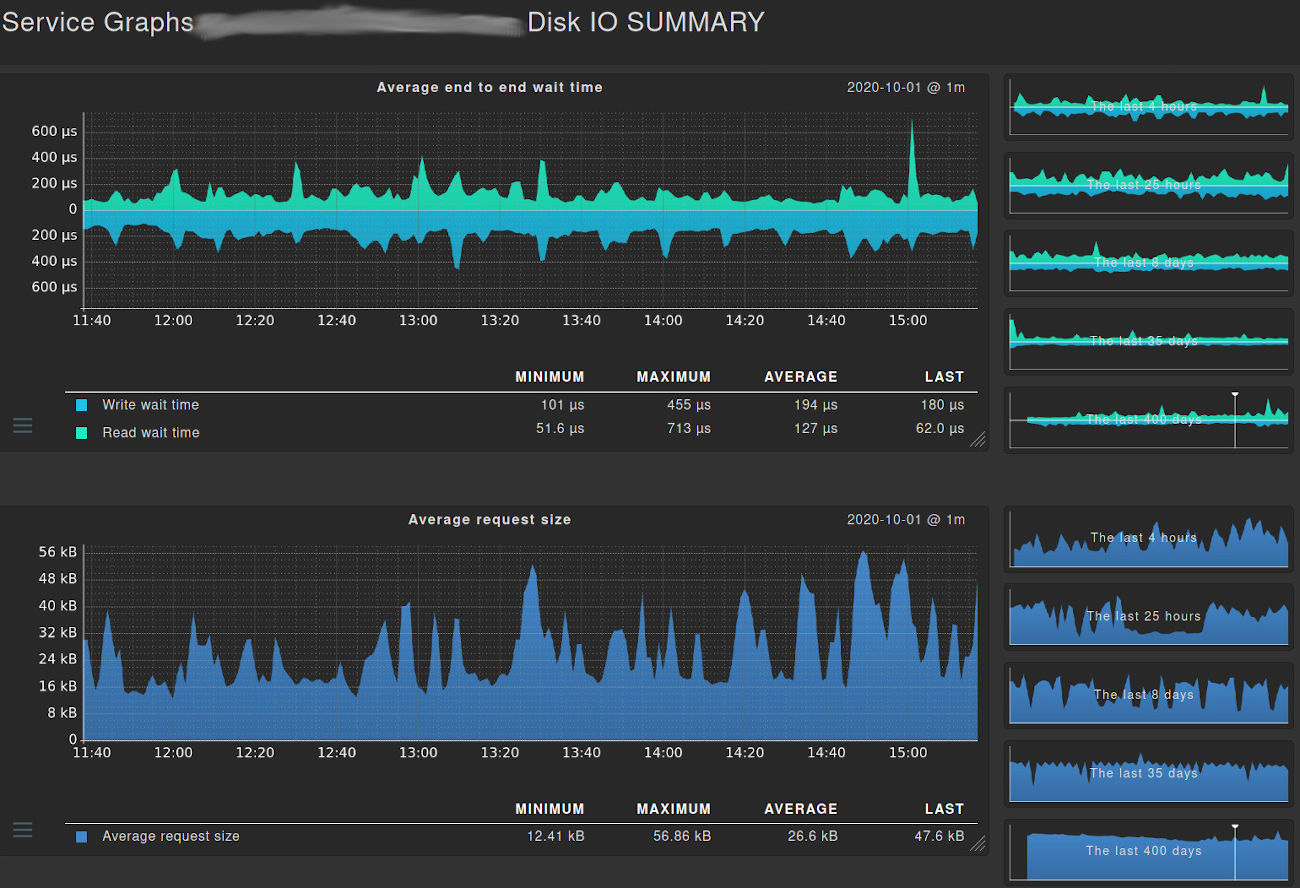Select wait time 'The last 4 hours' thumbnail
Image resolution: width=1300 pixels, height=888 pixels.
(x=1149, y=106)
